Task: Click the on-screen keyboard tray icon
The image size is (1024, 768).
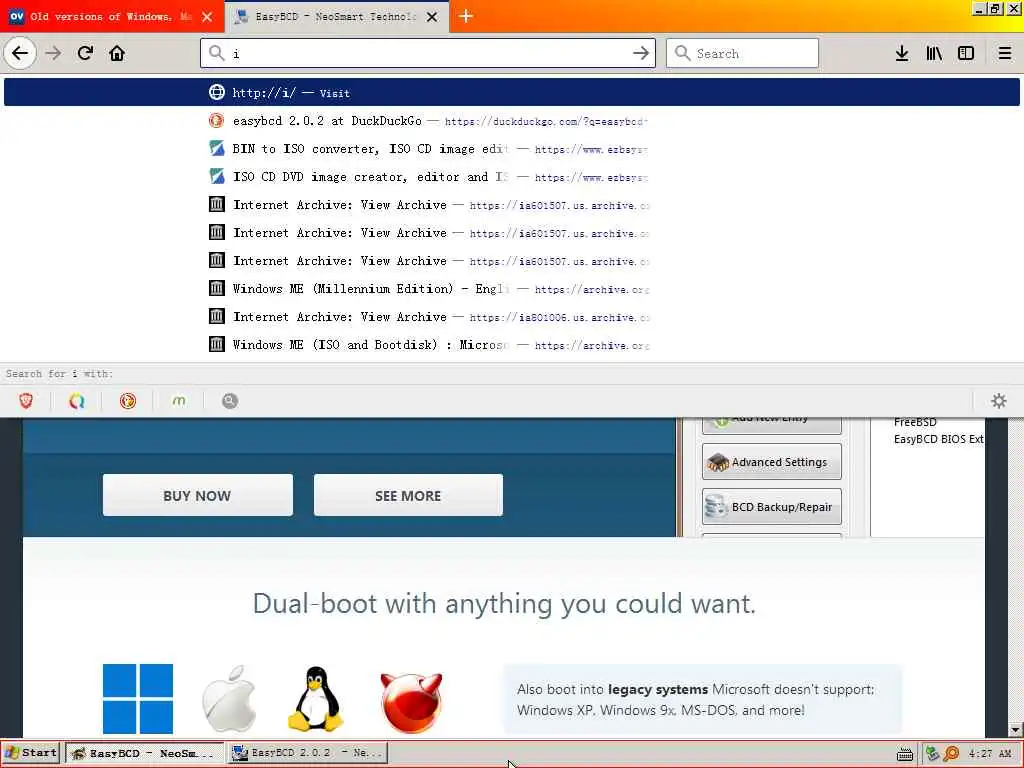Action: pos(904,754)
